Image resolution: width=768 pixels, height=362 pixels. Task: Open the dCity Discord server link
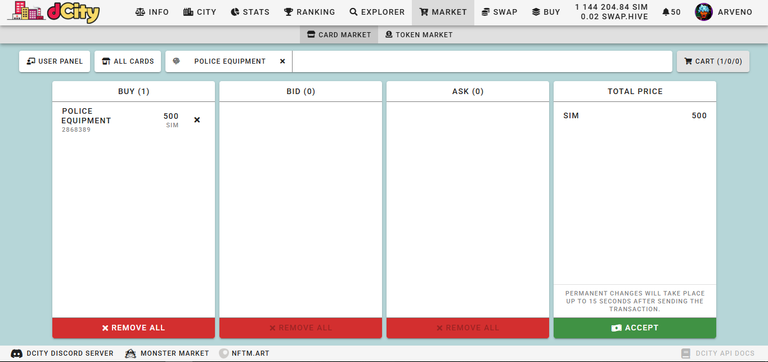click(62, 353)
